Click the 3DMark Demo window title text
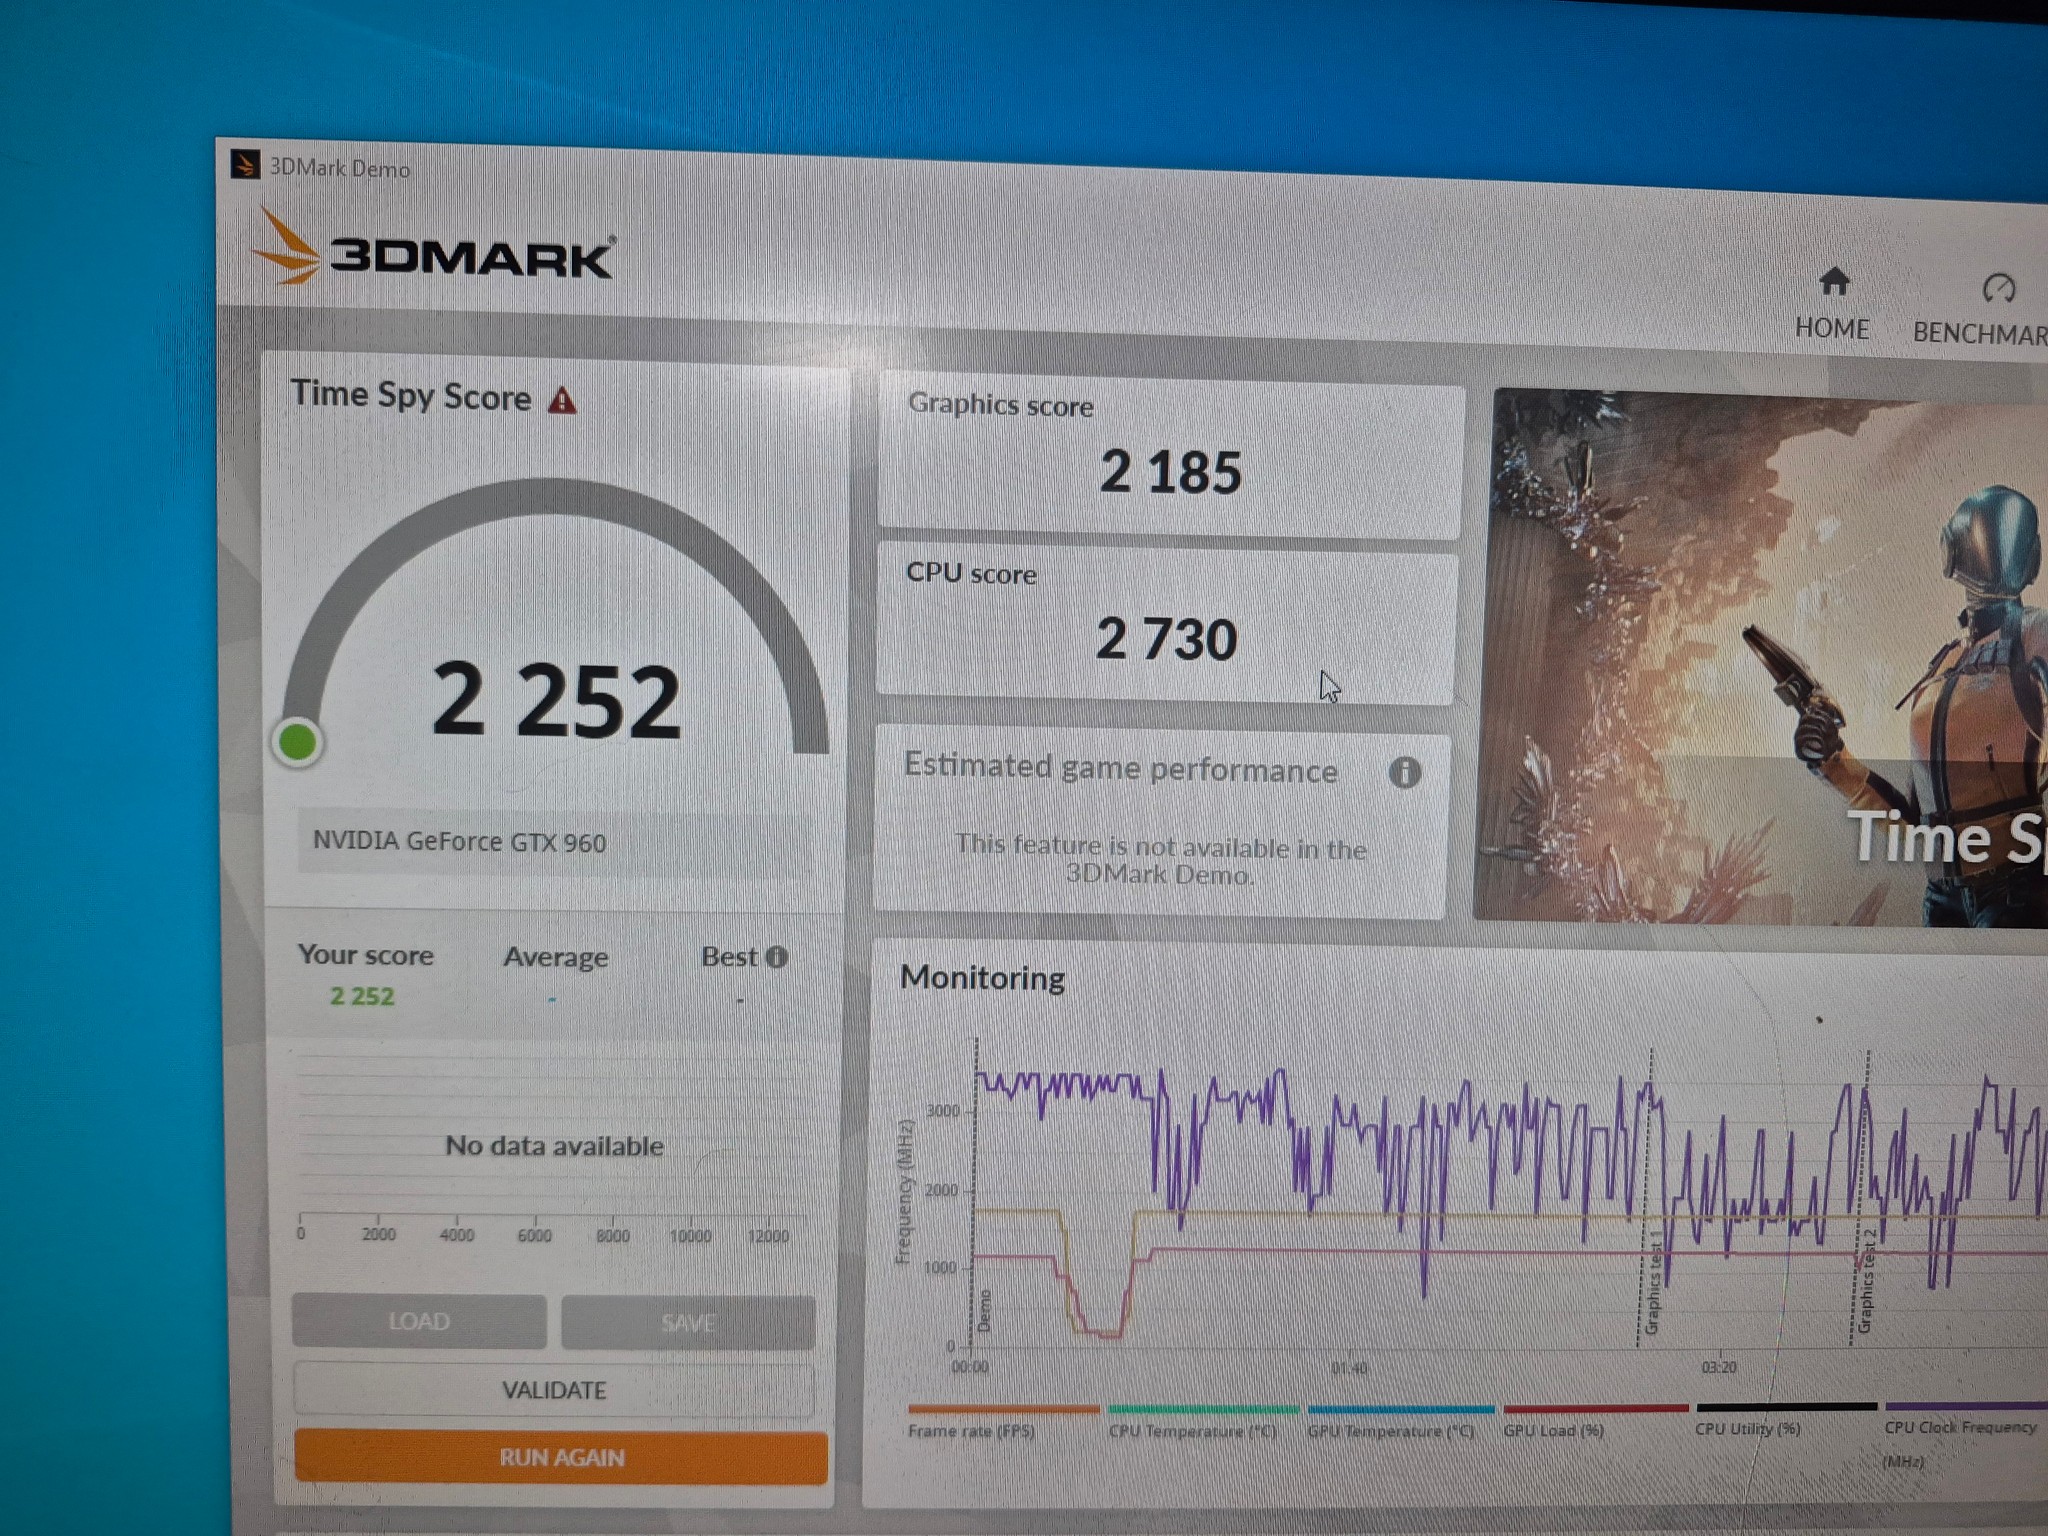Screen dimensions: 2048x1536 [340, 168]
